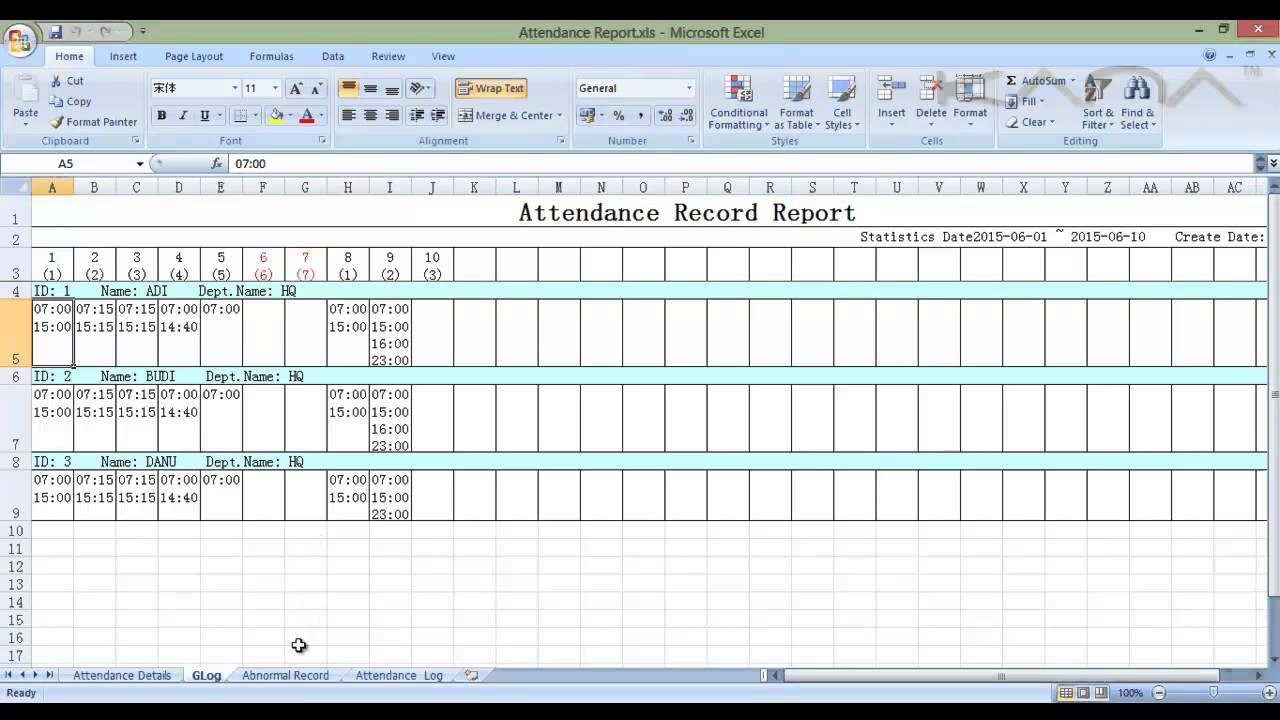Viewport: 1280px width, 720px height.
Task: Open Find & Select menu
Action: (x=1138, y=102)
